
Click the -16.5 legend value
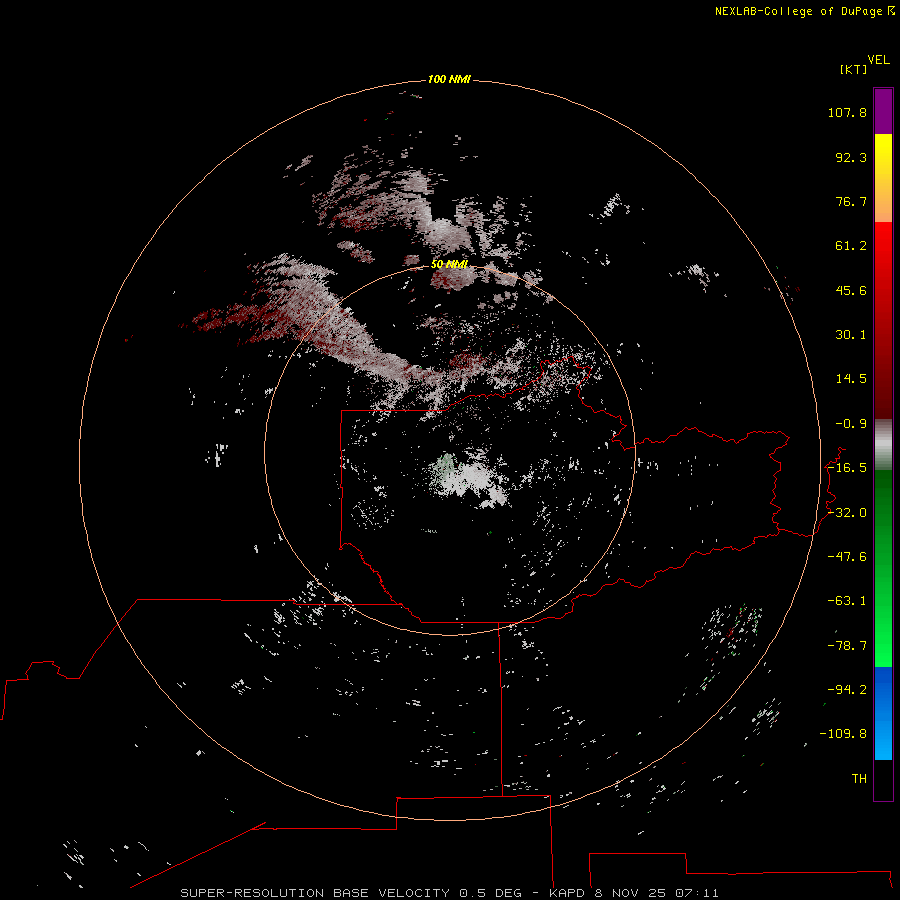coord(847,468)
